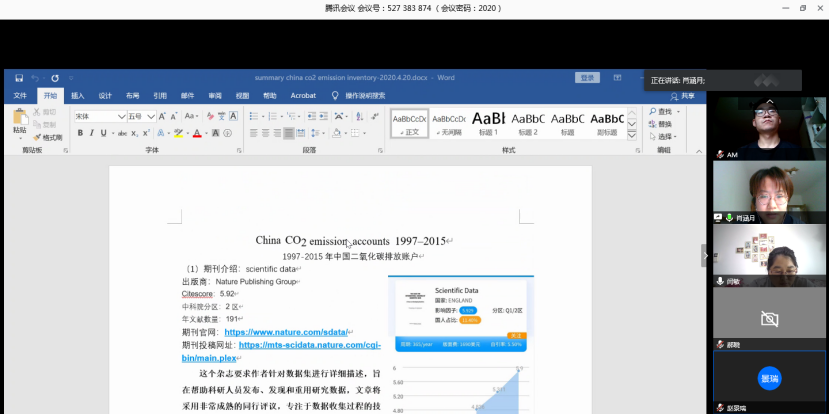Toggle Italic formatting

point(92,133)
